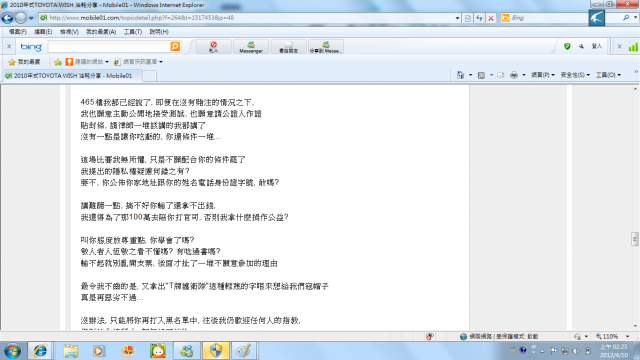Open the search provider dropdown arrow
Screen dimensions: 640x360
[x=635, y=18]
